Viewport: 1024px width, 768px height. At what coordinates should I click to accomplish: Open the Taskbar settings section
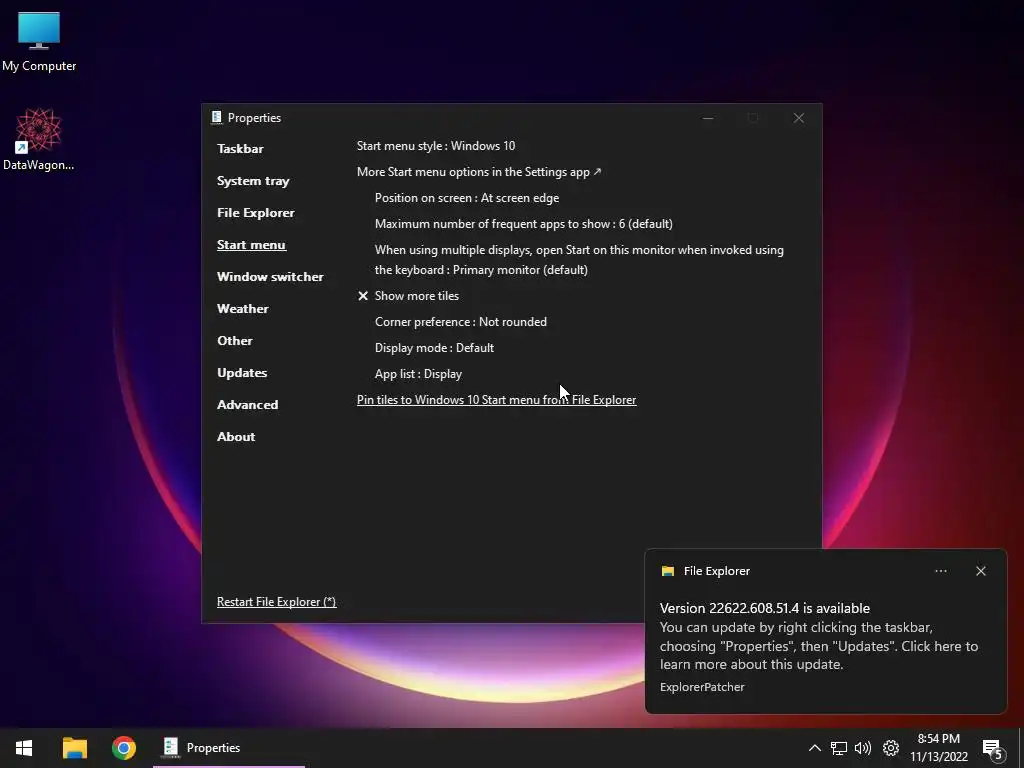240,149
